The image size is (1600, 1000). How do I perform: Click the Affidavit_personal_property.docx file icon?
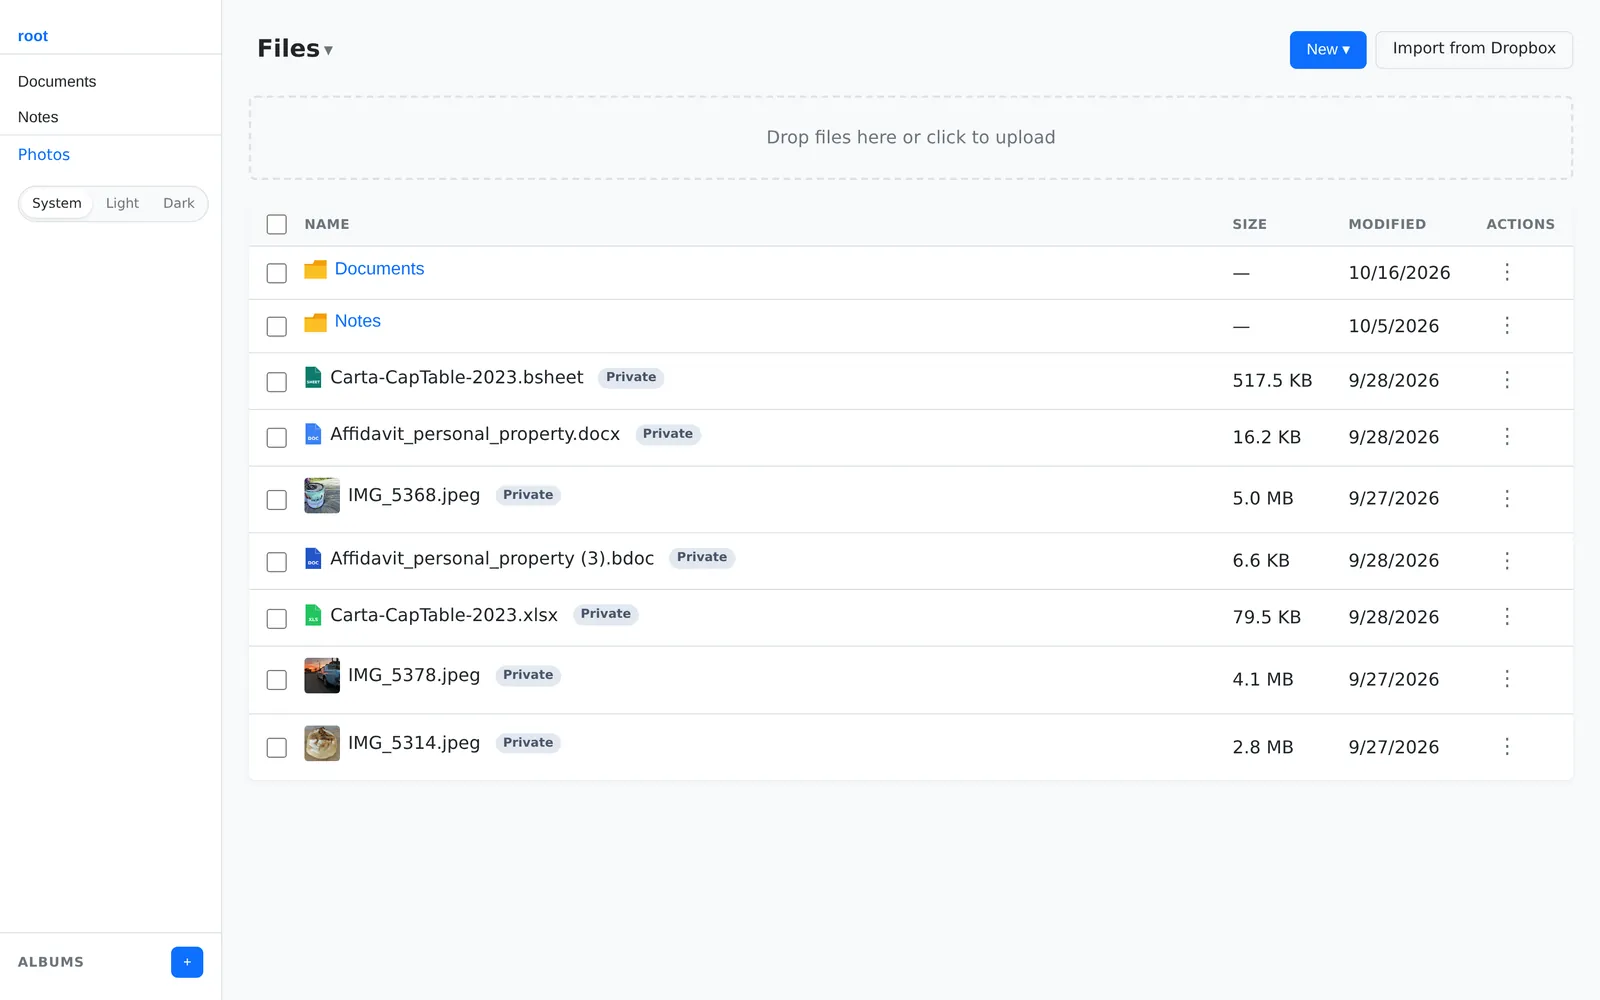tap(313, 434)
